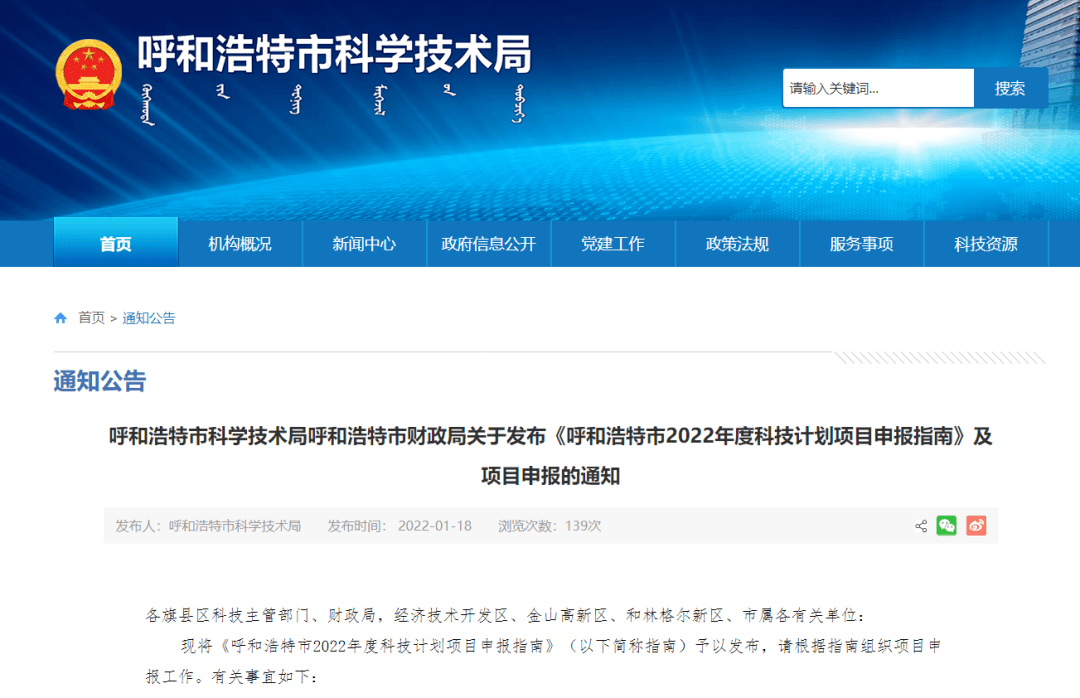
Task: Open the 政策法规 menu
Action: (x=737, y=244)
